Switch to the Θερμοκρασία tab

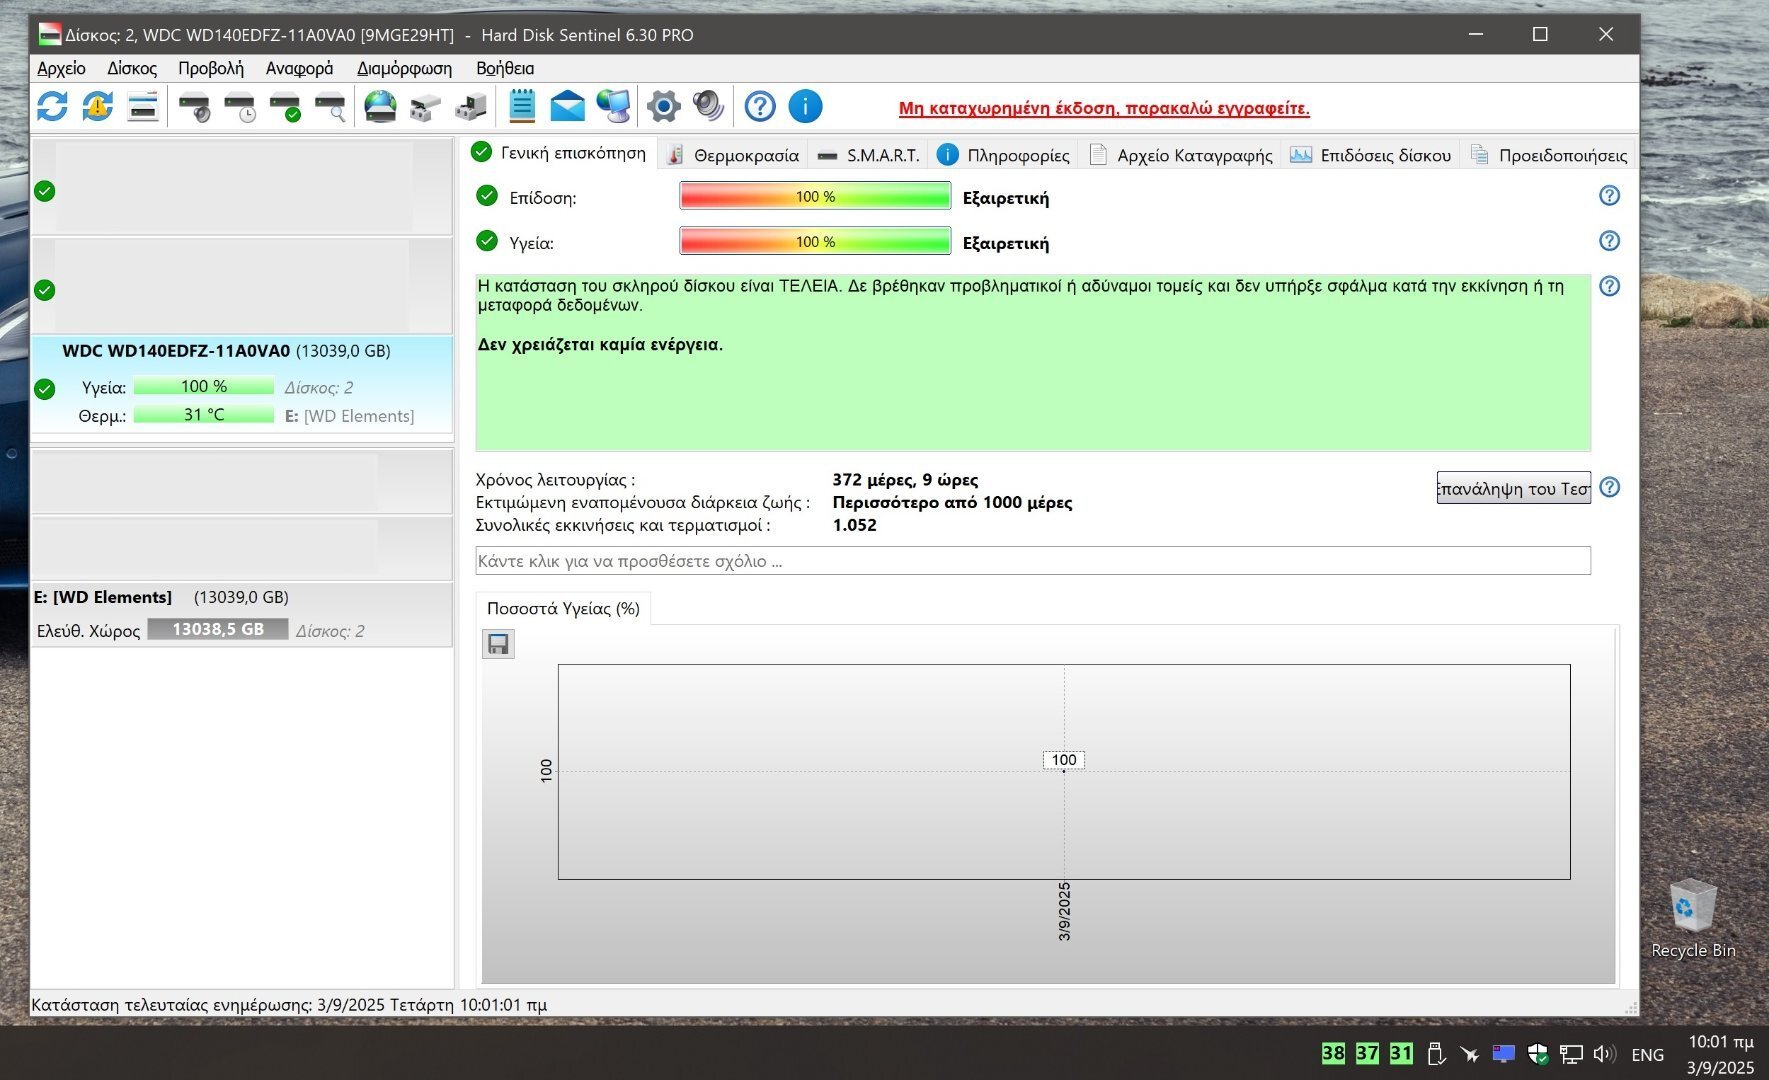click(x=733, y=155)
